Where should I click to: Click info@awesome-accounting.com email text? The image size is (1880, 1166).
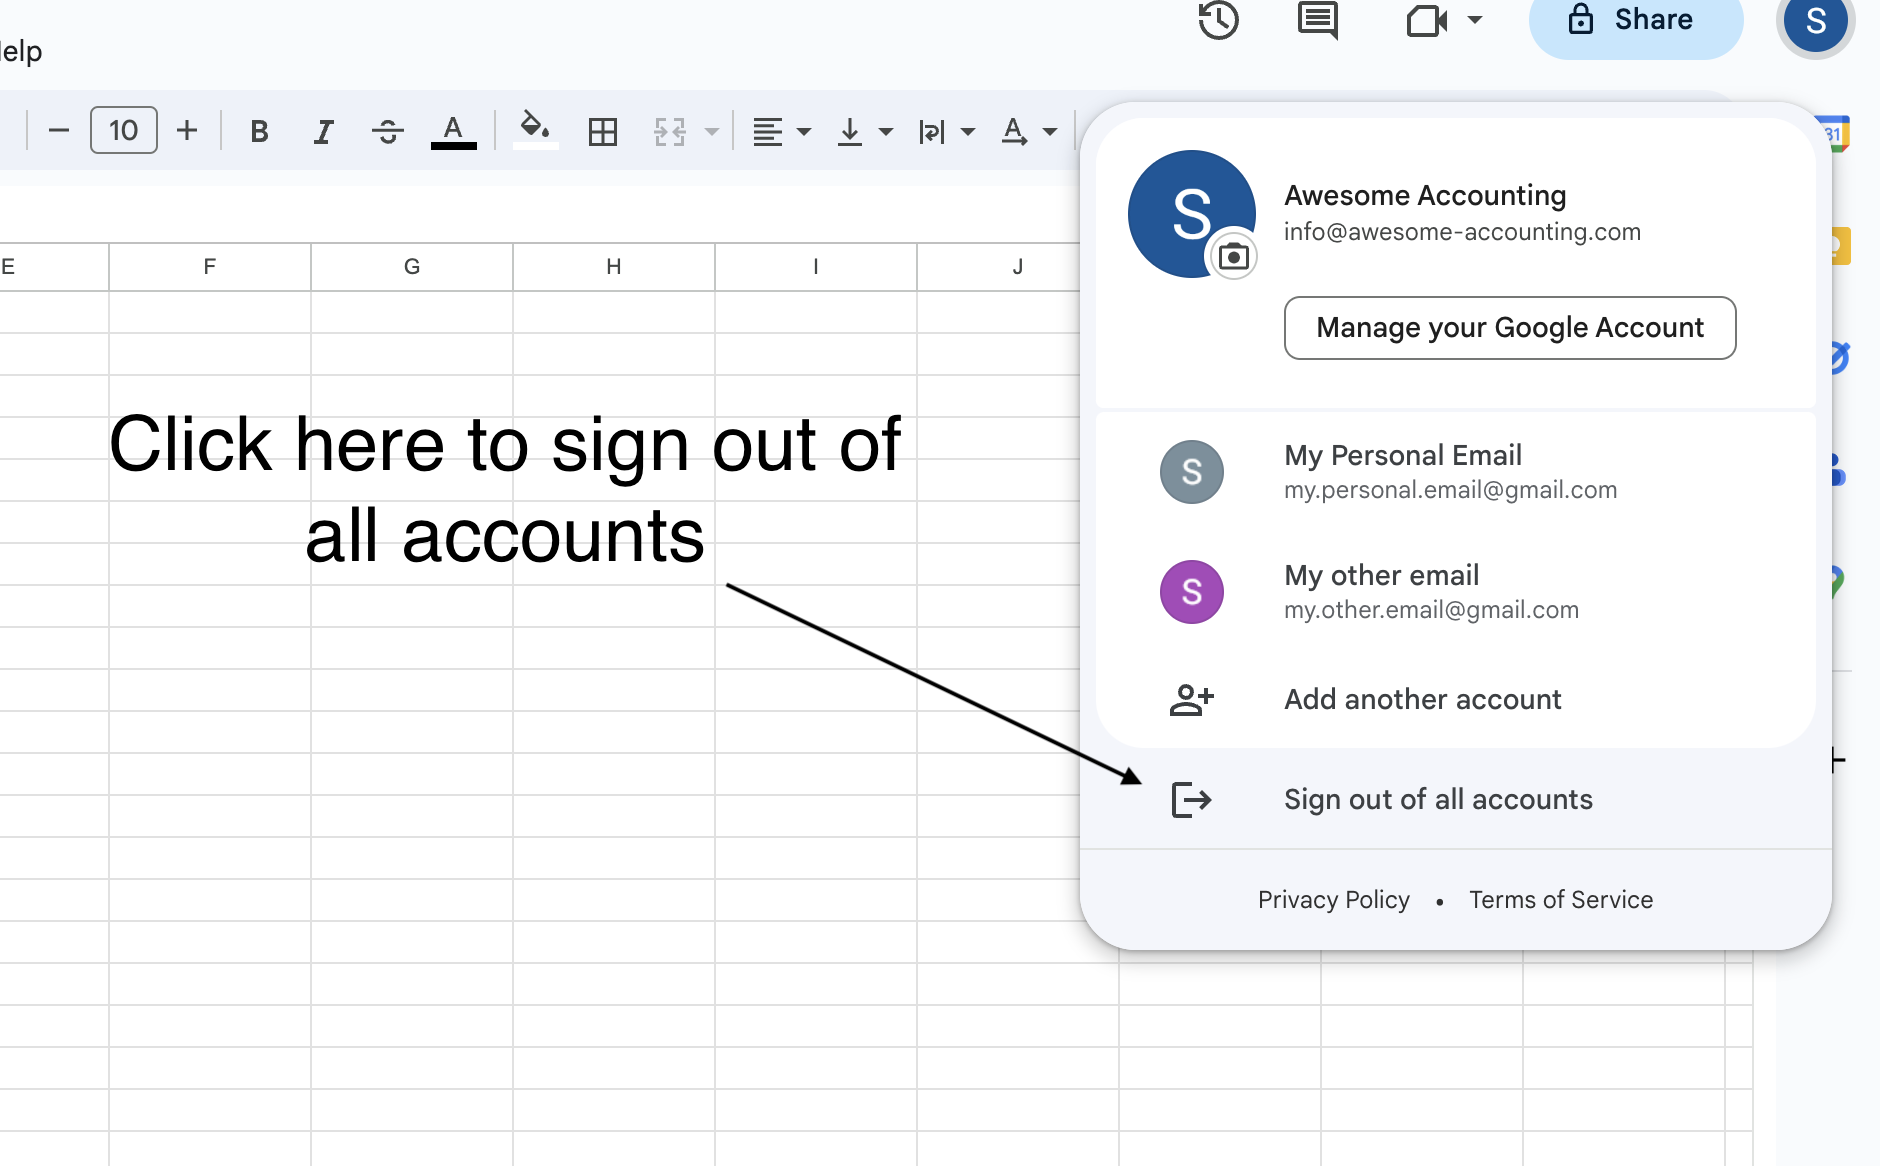click(1462, 232)
